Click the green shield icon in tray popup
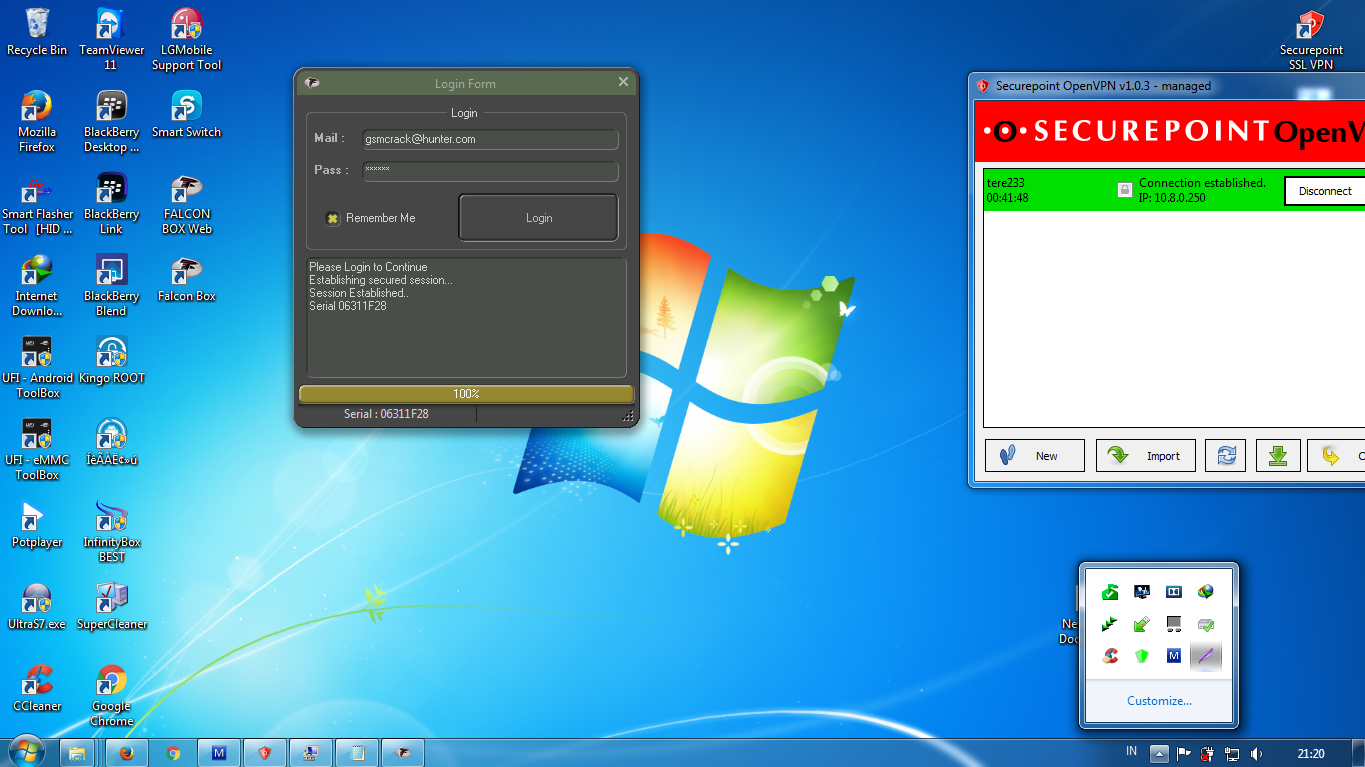Viewport: 1365px width, 767px height. [x=1142, y=656]
